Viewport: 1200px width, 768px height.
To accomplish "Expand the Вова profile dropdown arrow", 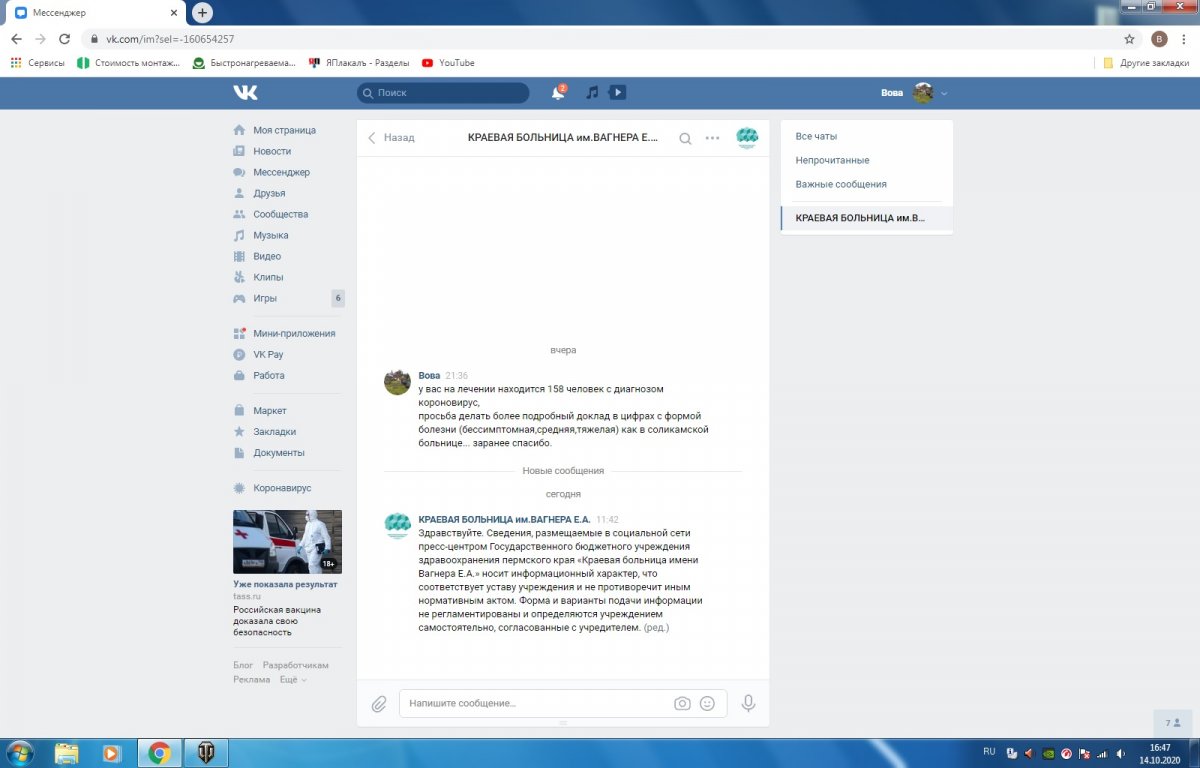I will (x=944, y=93).
